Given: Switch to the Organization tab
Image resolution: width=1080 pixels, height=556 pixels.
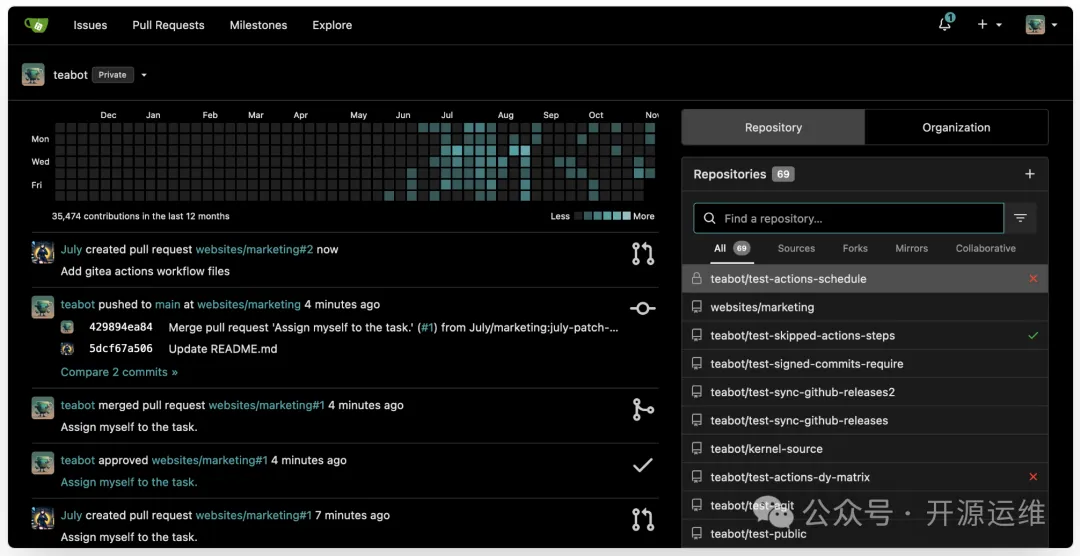Looking at the screenshot, I should click(956, 128).
